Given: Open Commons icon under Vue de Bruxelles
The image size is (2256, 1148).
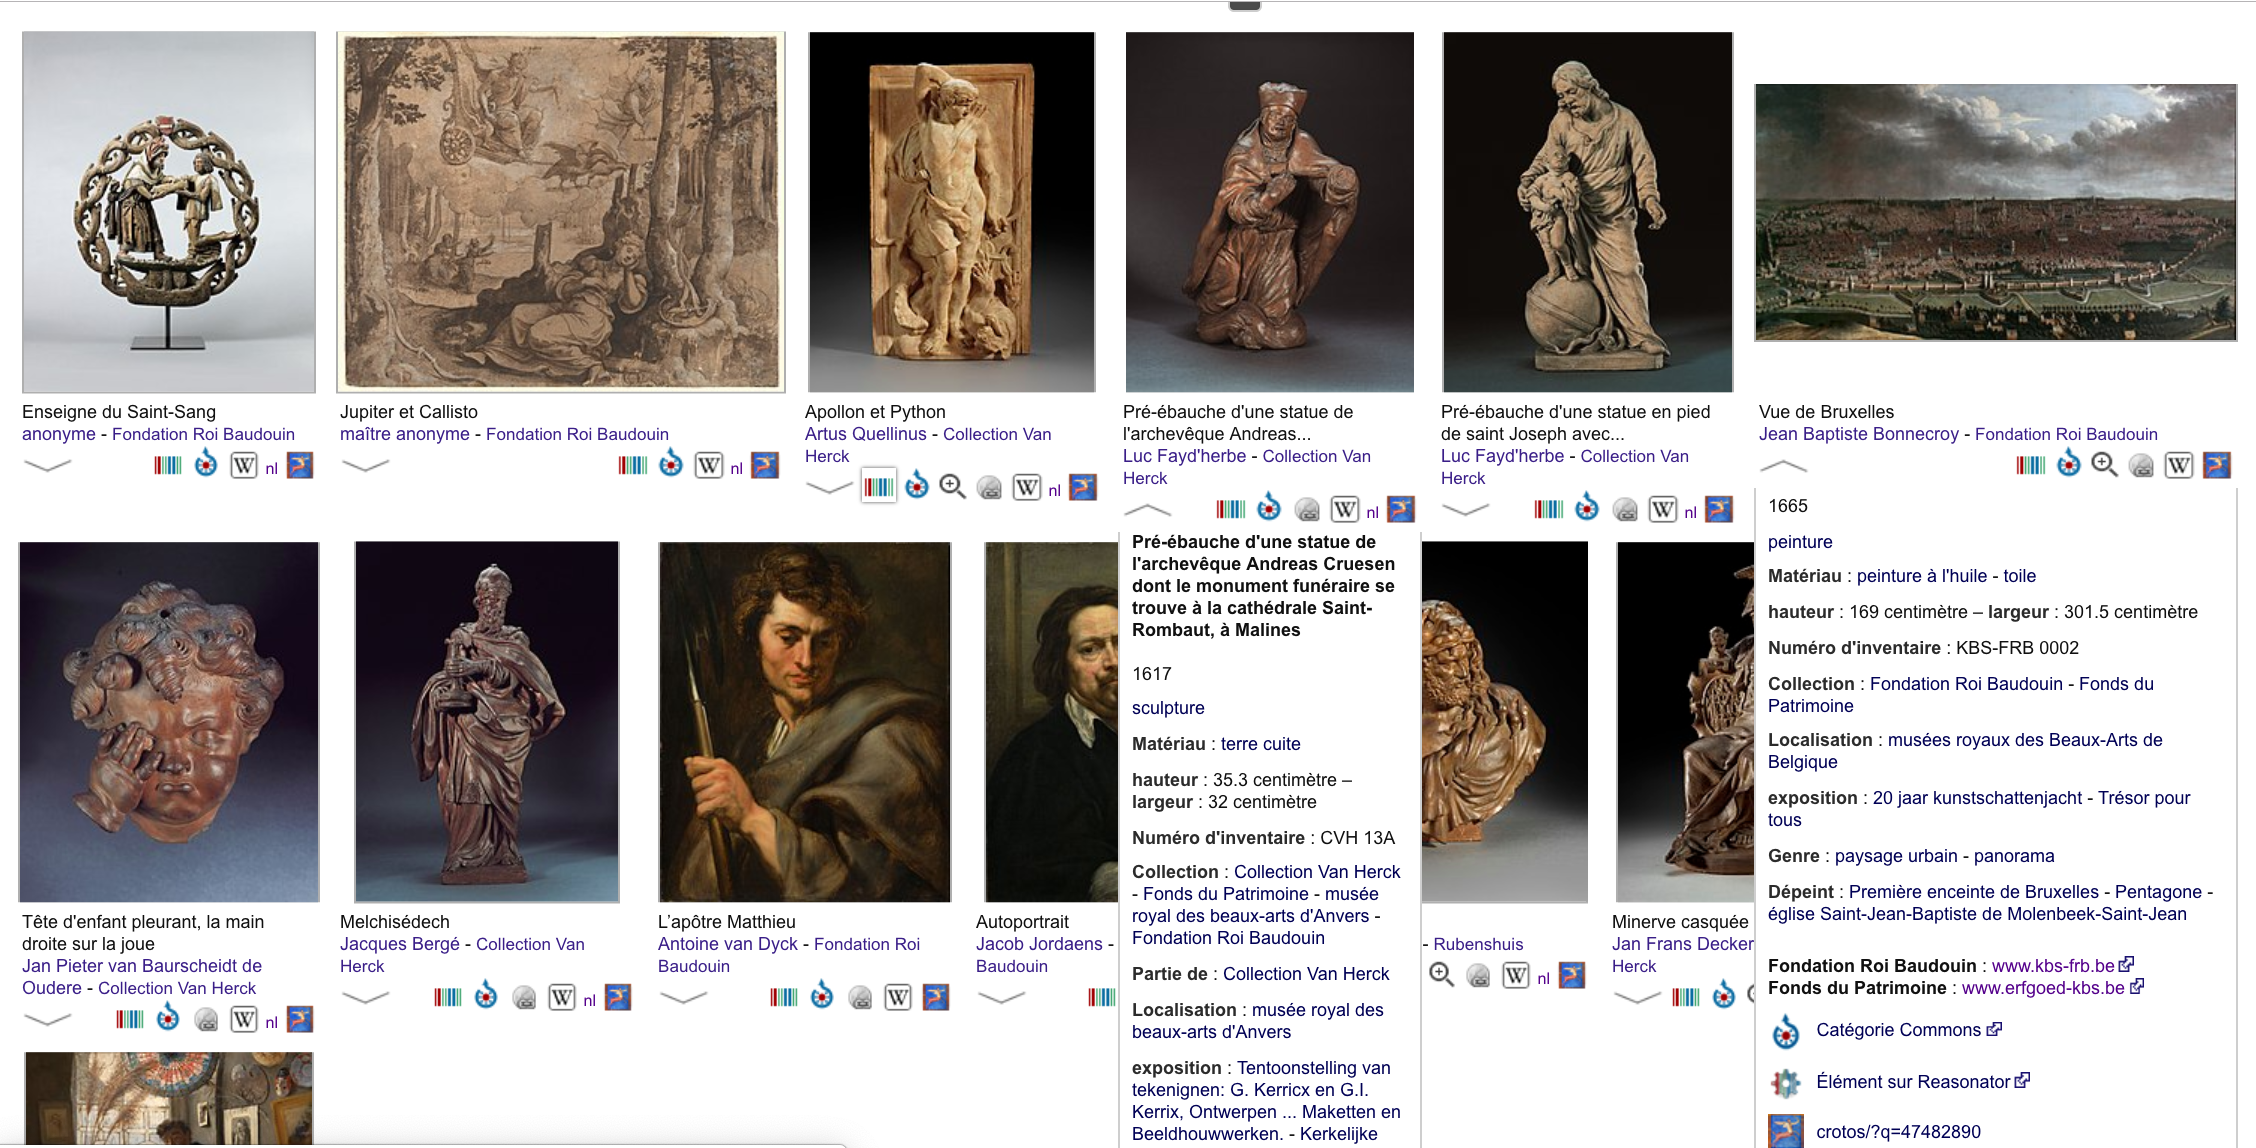Looking at the screenshot, I should (x=2069, y=464).
